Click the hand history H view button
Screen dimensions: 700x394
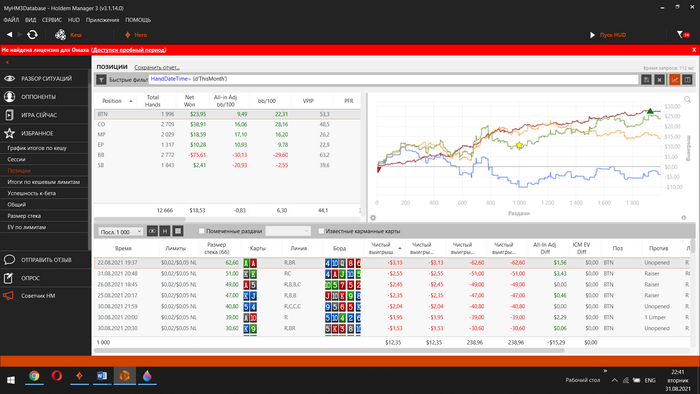tap(165, 231)
